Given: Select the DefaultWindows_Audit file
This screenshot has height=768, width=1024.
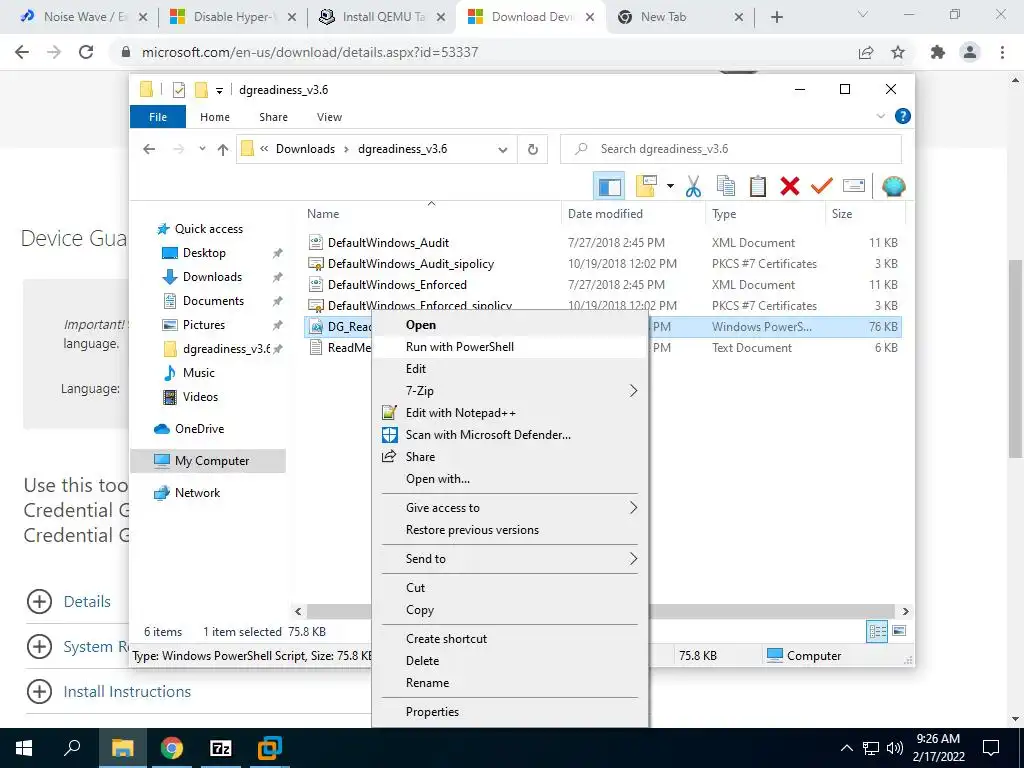Looking at the screenshot, I should pos(388,243).
